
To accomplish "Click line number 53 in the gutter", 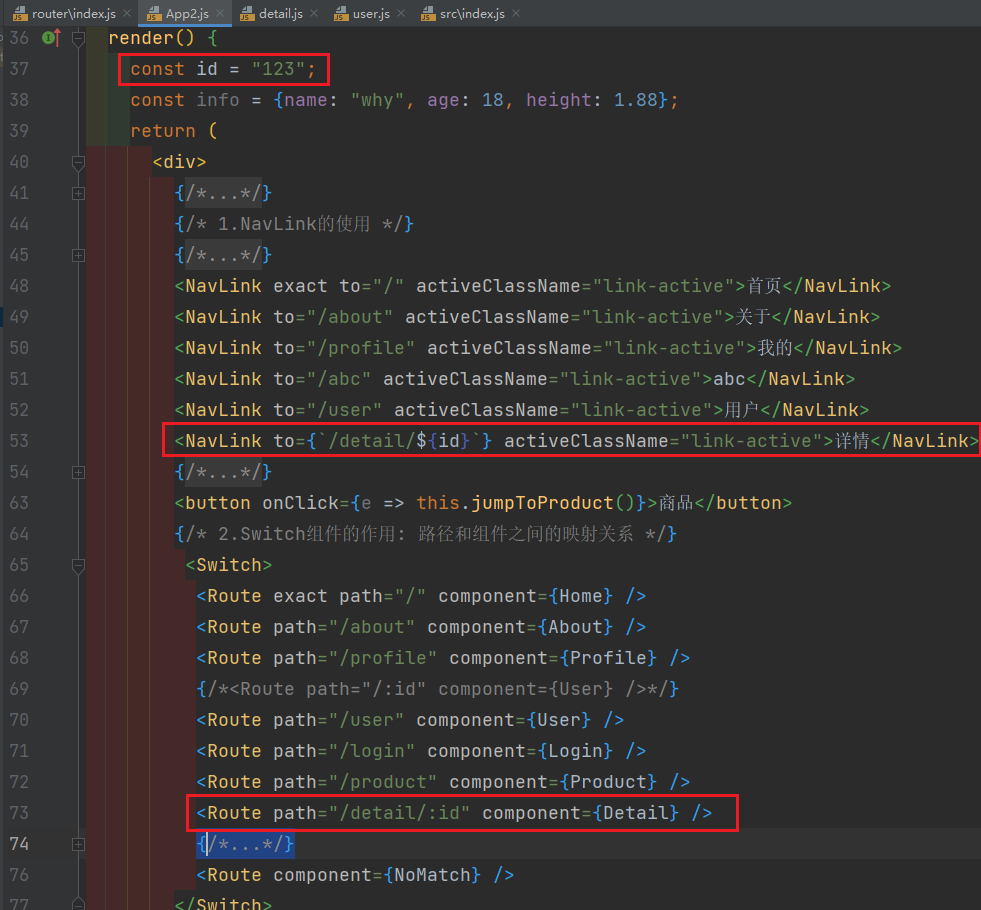I will point(19,441).
